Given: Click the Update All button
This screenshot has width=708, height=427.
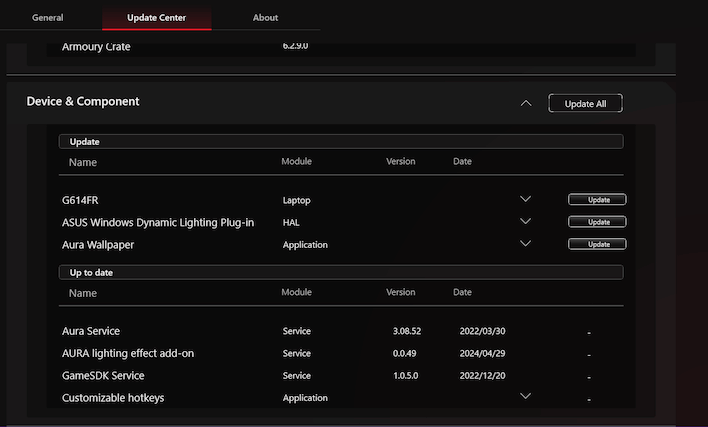Looking at the screenshot, I should tap(585, 103).
